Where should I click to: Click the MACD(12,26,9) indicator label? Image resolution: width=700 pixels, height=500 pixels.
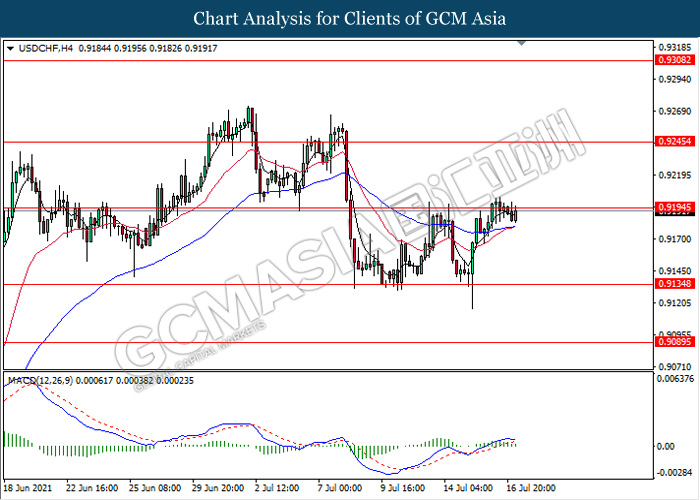[41, 381]
